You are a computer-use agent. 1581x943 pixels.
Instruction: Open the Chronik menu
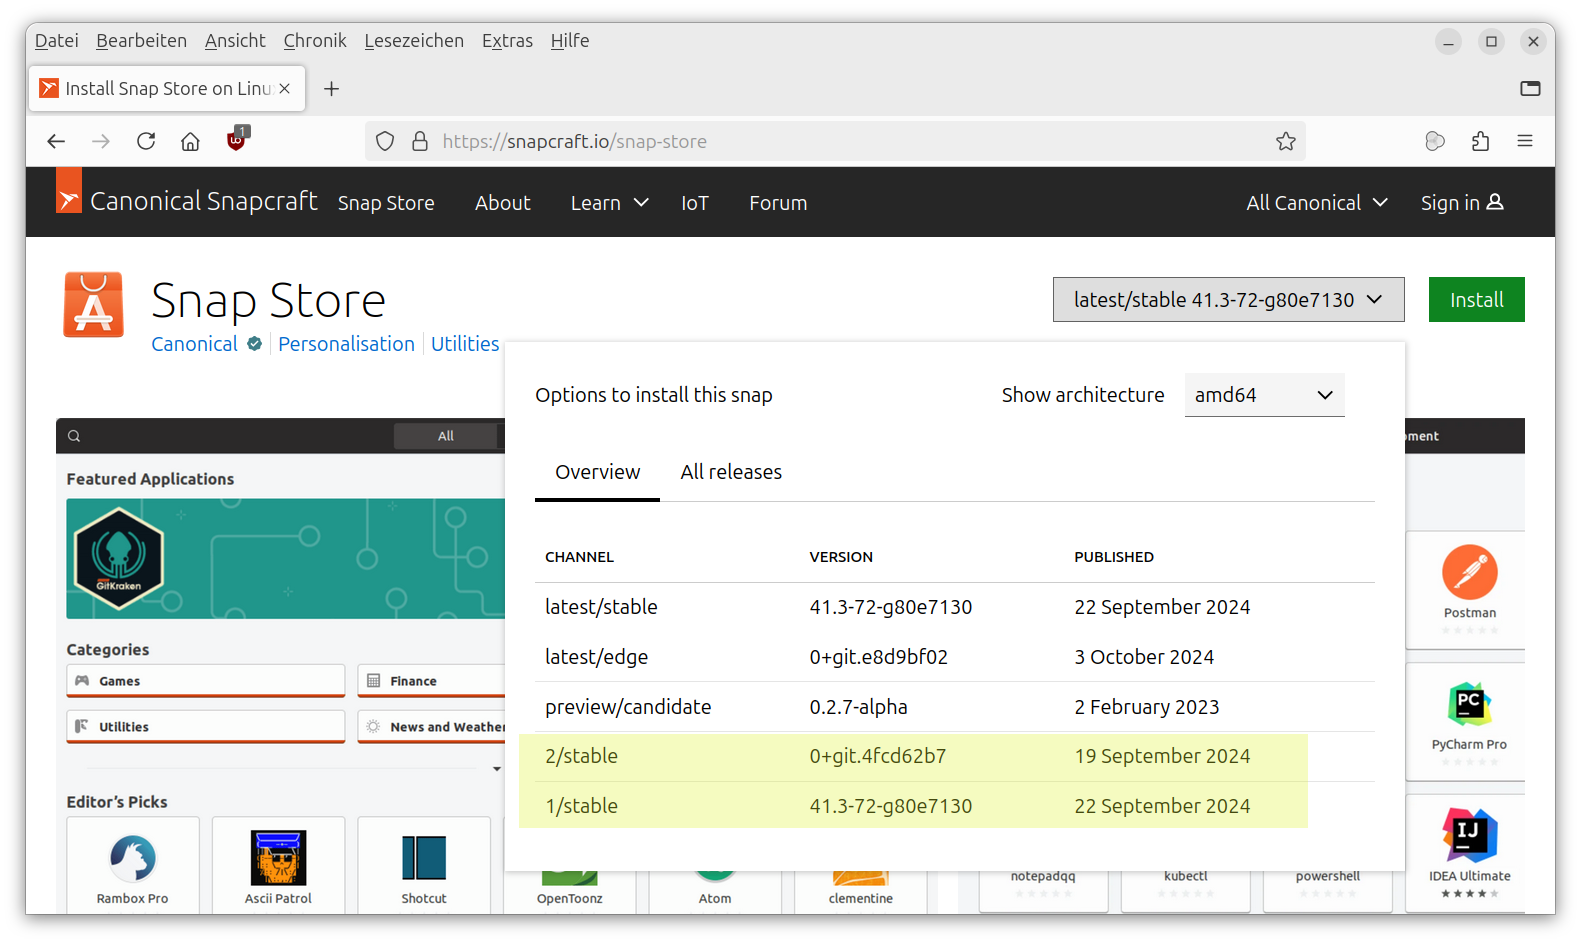315,41
